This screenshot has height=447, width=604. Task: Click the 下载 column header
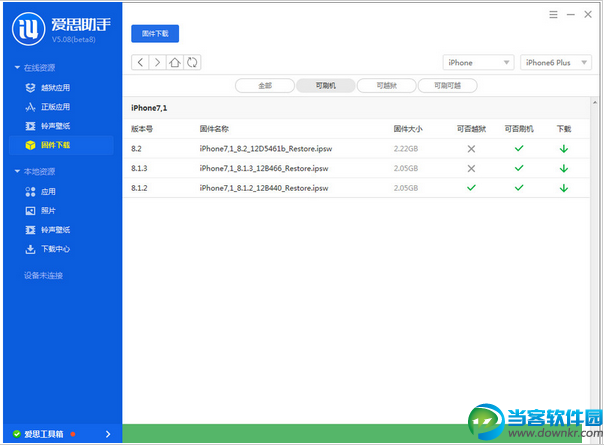(564, 129)
